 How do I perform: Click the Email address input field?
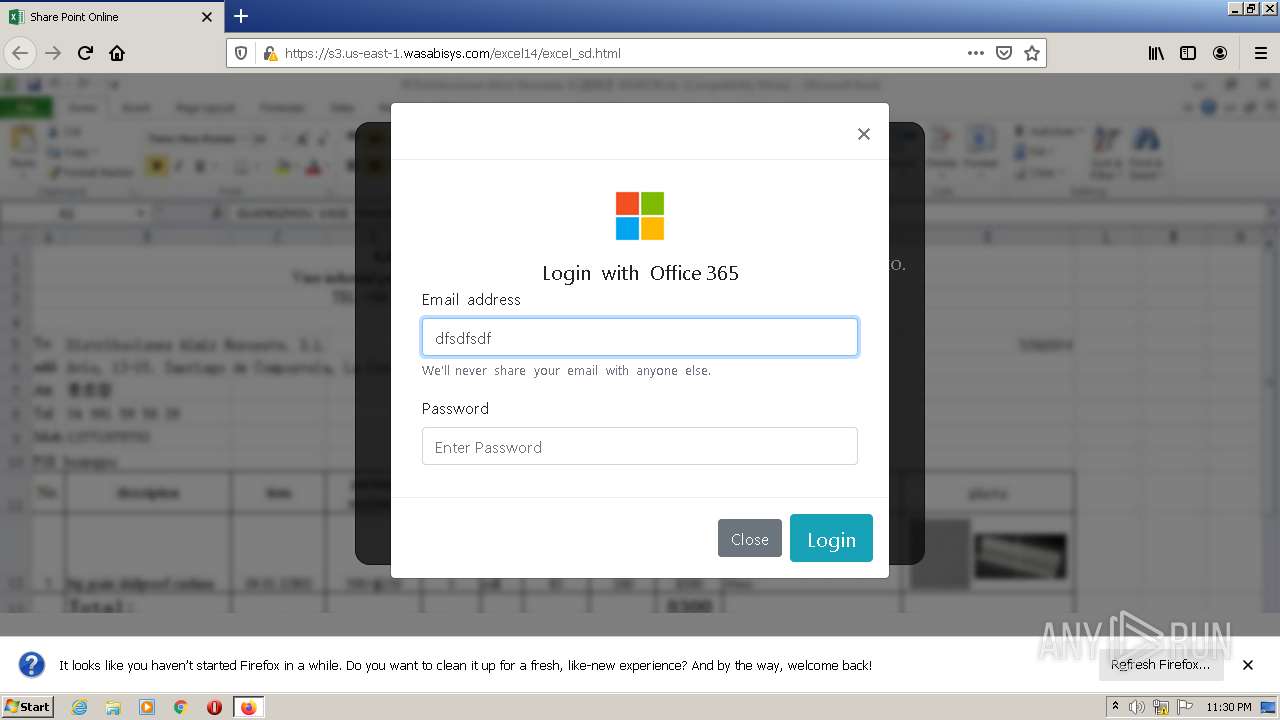tap(640, 338)
